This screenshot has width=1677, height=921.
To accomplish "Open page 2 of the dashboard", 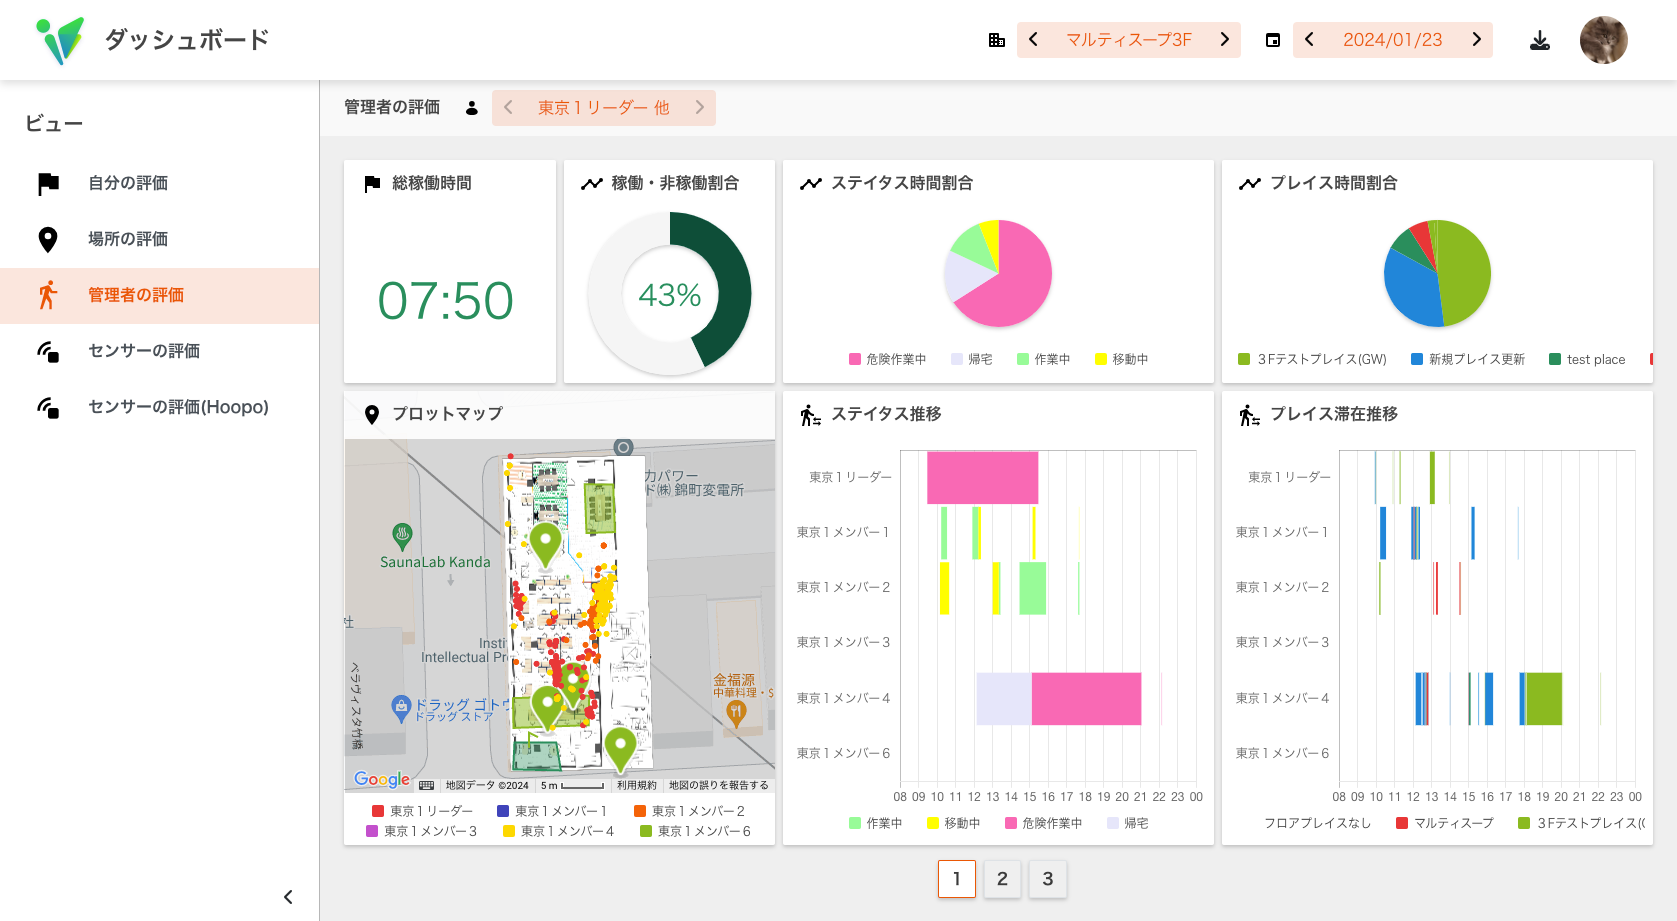I will 1002,879.
